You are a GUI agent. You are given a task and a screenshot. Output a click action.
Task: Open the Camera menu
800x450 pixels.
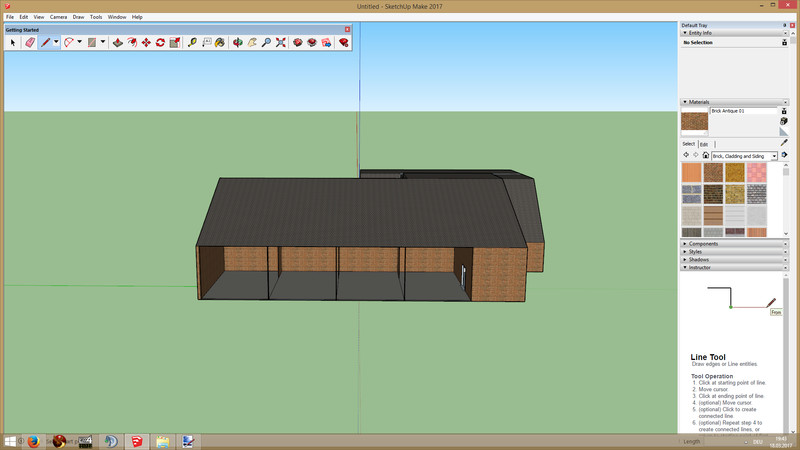pyautogui.click(x=58, y=17)
